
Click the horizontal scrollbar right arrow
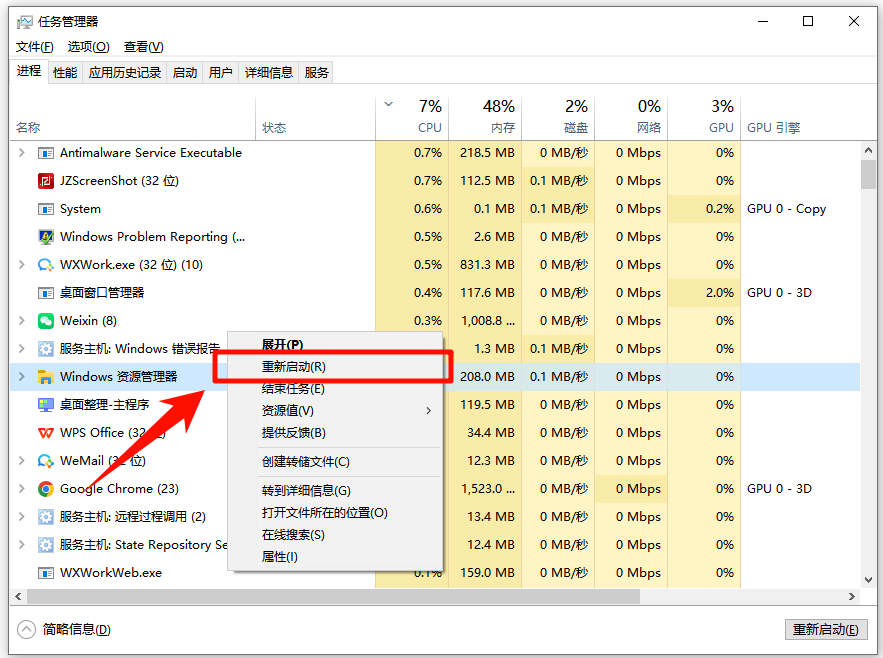click(852, 596)
